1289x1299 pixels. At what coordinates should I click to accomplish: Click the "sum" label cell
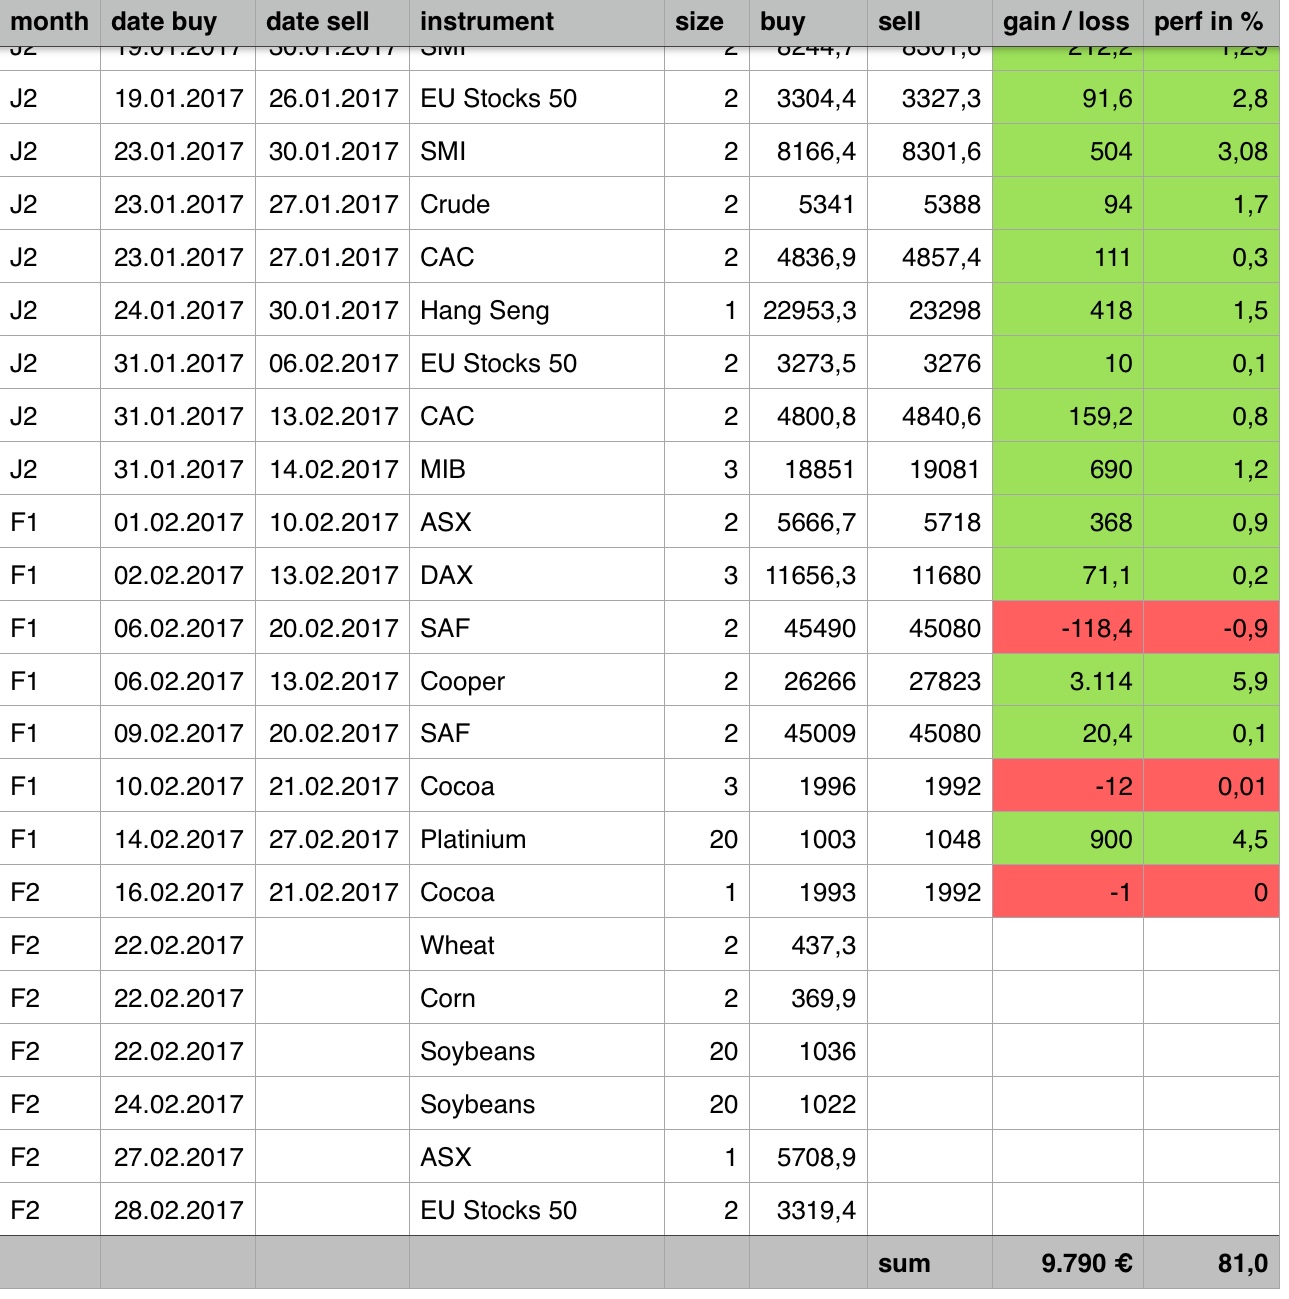pyautogui.click(x=904, y=1263)
